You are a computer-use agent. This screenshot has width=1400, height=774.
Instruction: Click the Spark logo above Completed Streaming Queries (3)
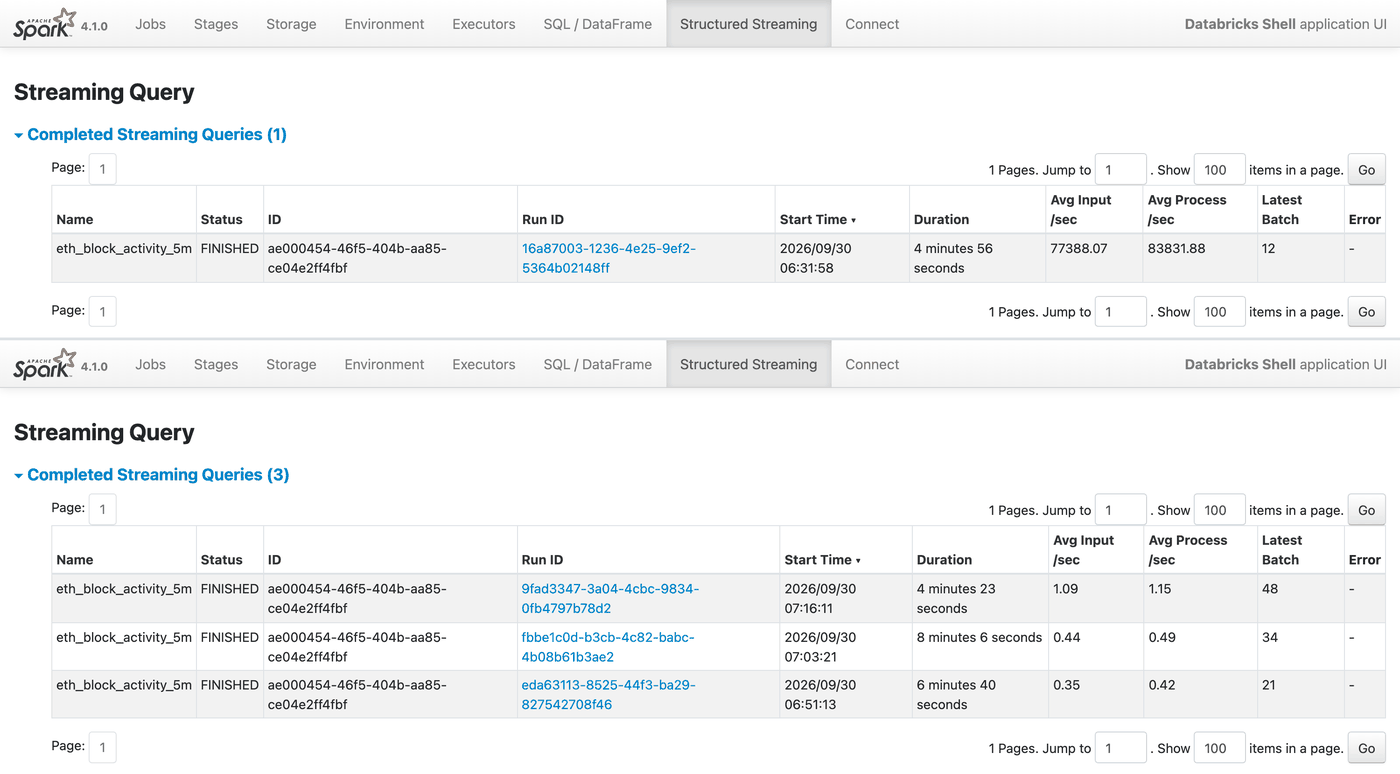(x=45, y=364)
